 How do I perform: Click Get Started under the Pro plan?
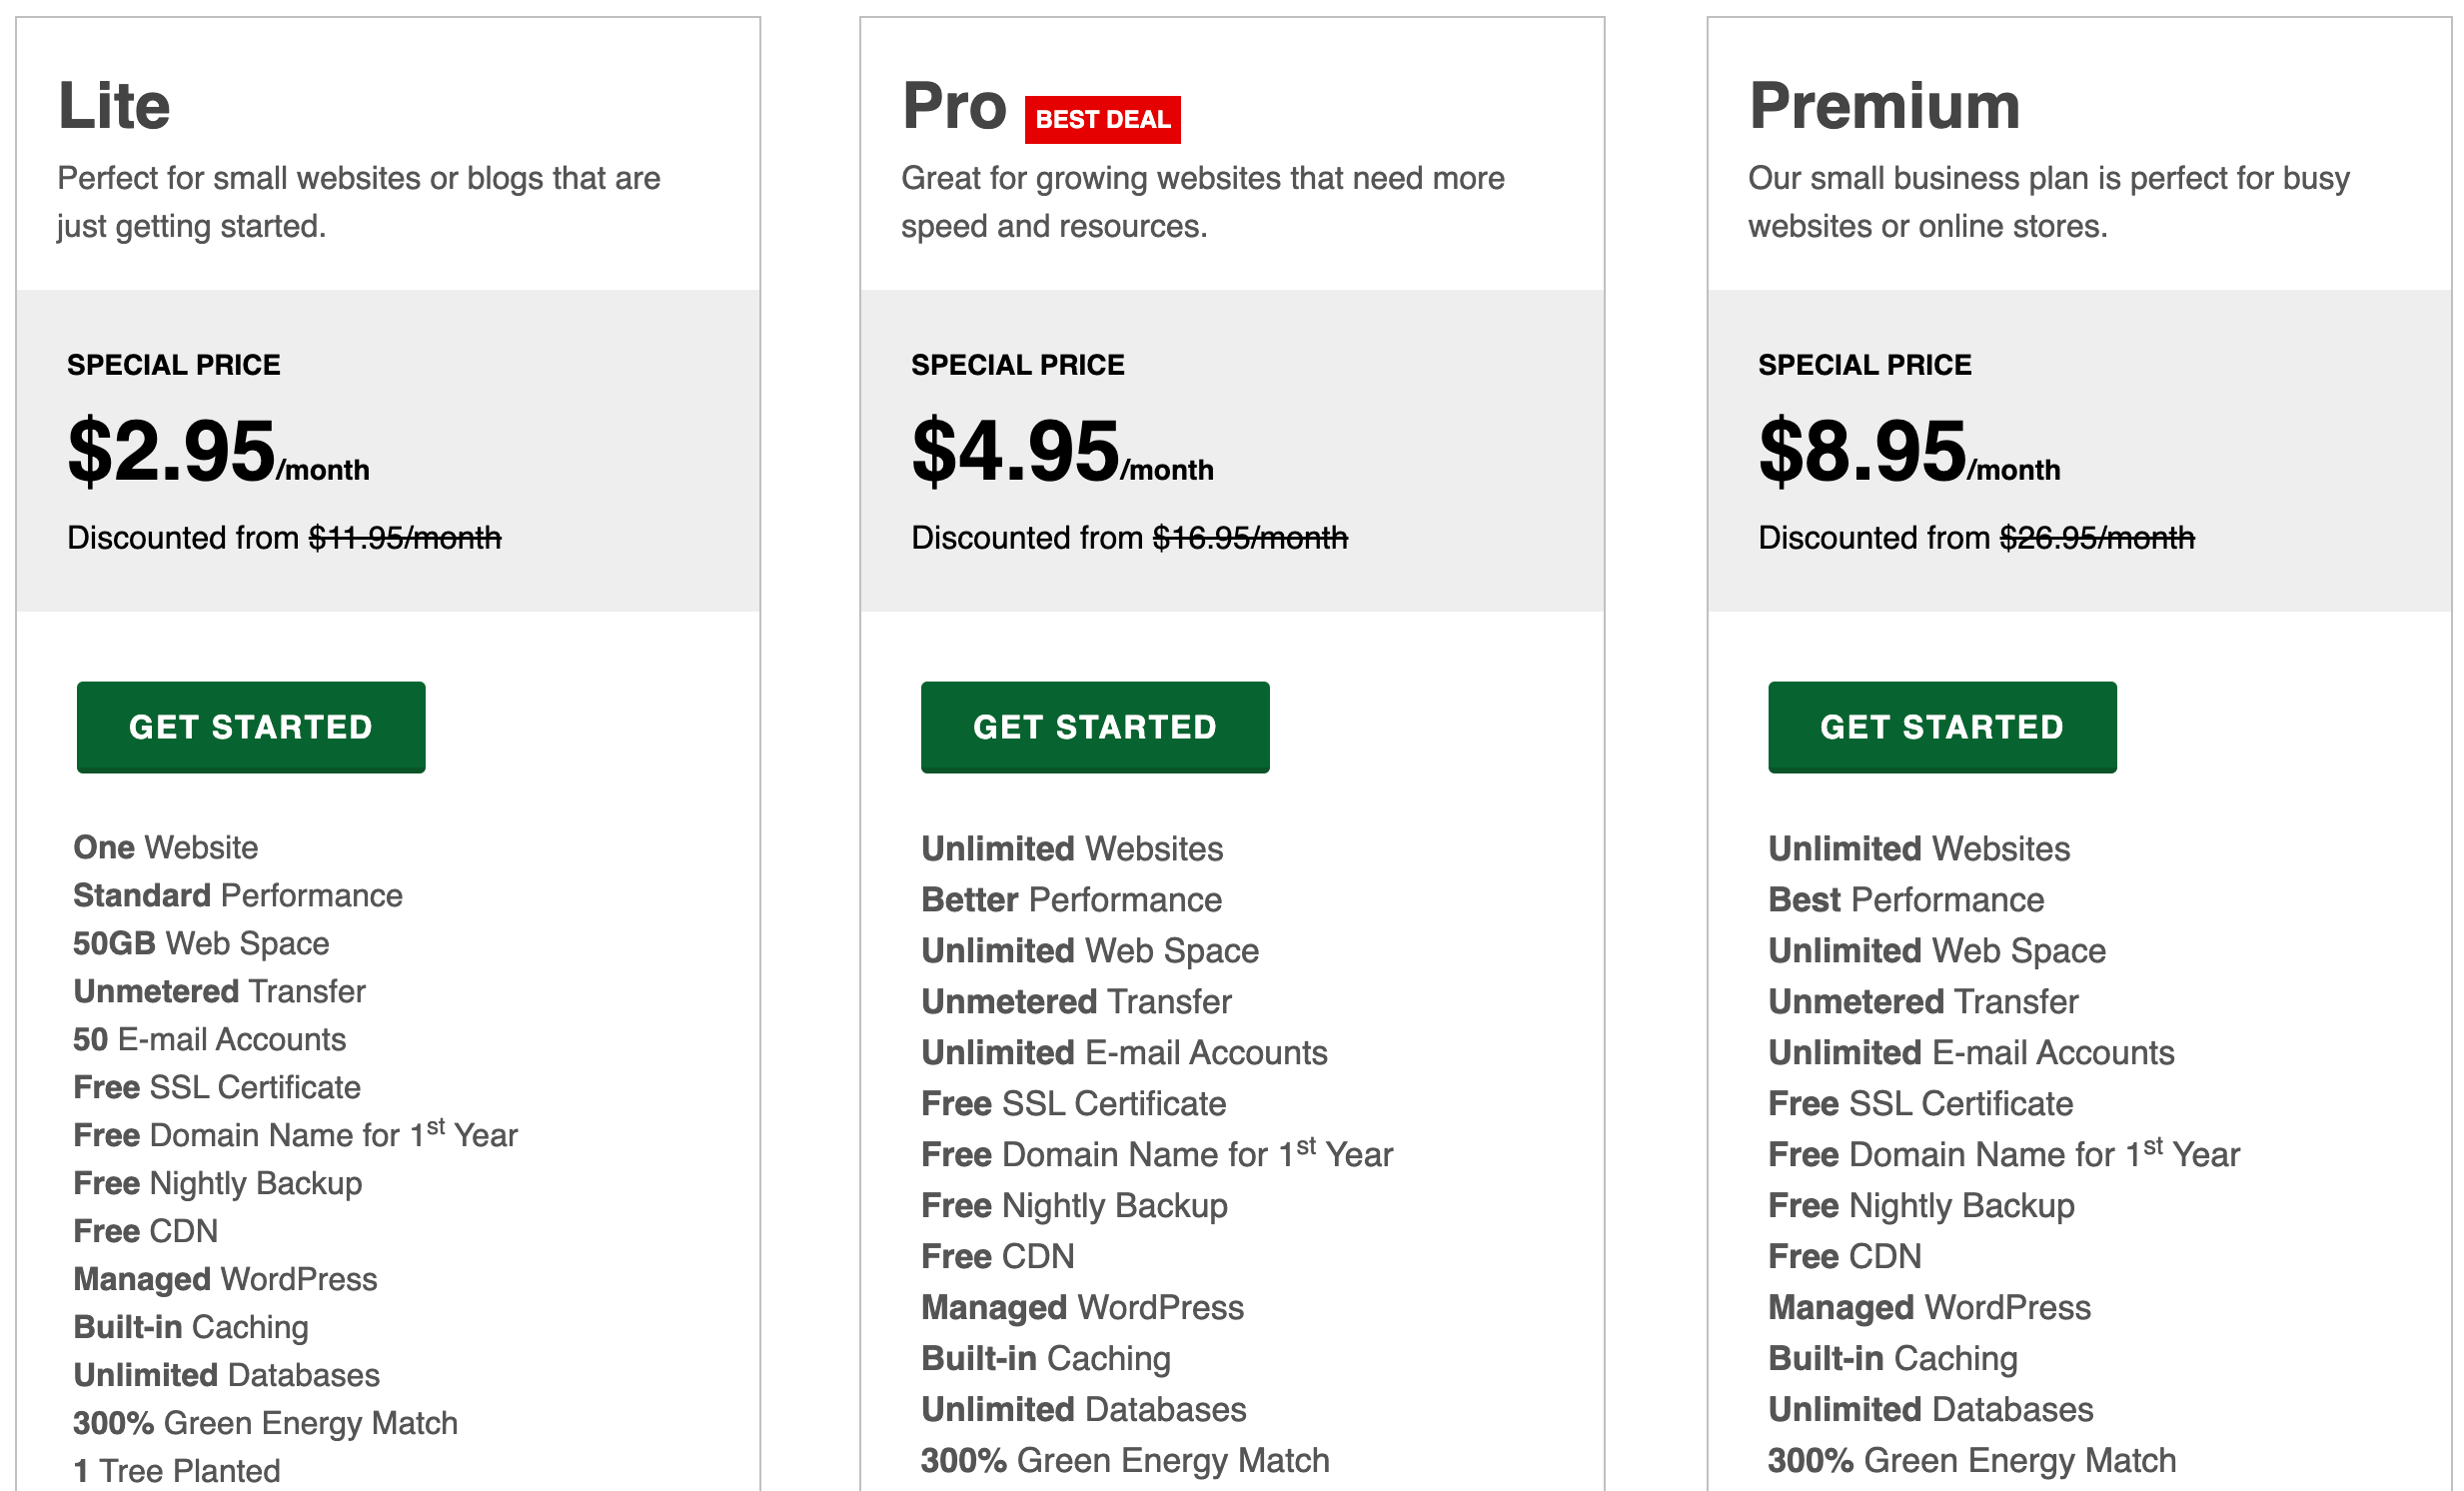(x=1095, y=727)
